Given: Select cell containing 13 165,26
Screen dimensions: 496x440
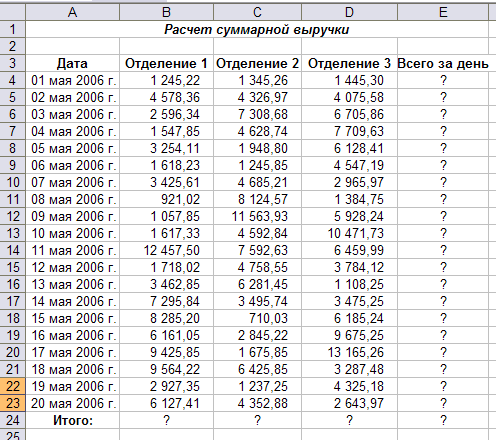Looking at the screenshot, I should pyautogui.click(x=349, y=352).
